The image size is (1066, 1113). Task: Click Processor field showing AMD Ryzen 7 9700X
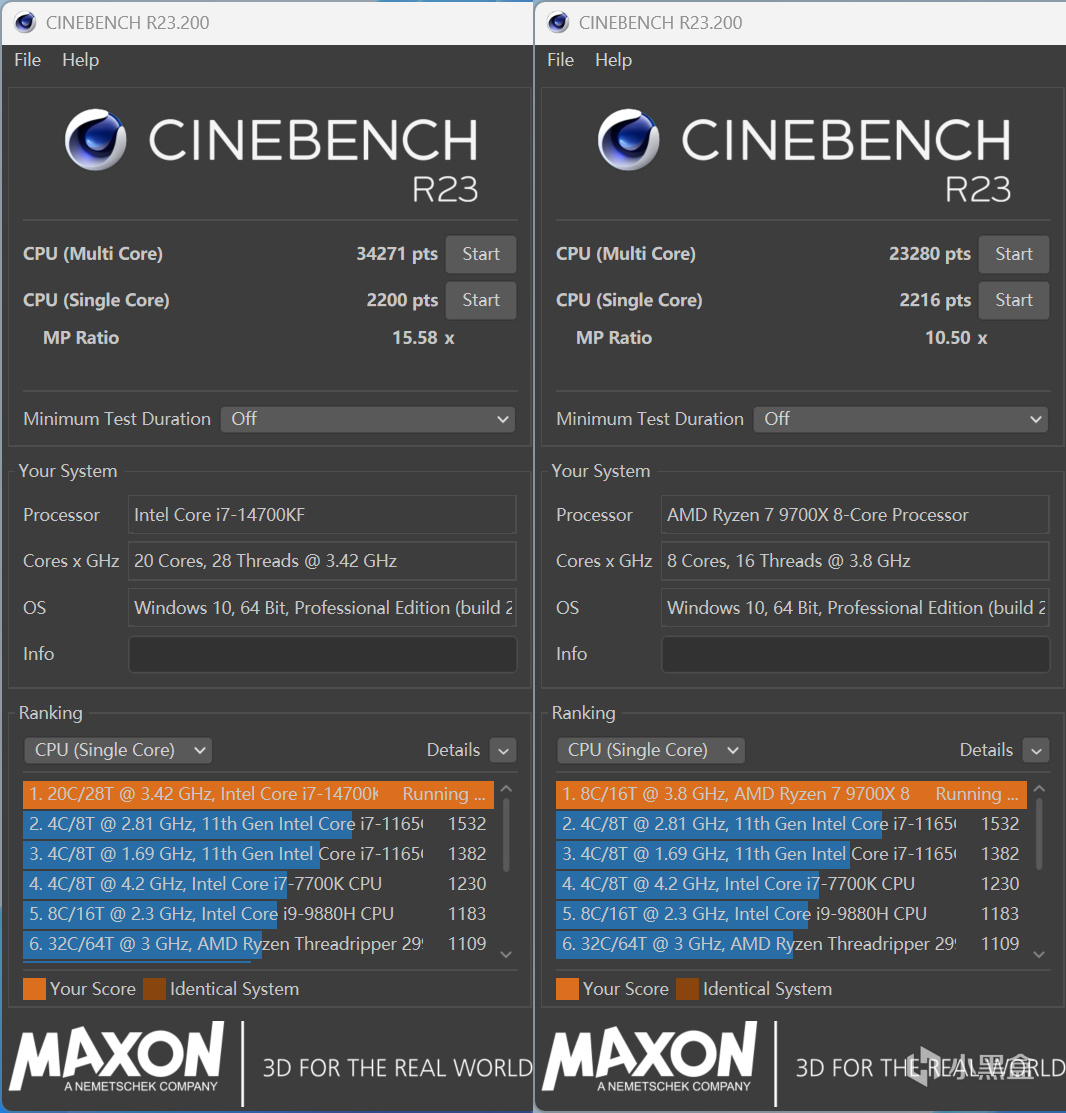tap(855, 515)
